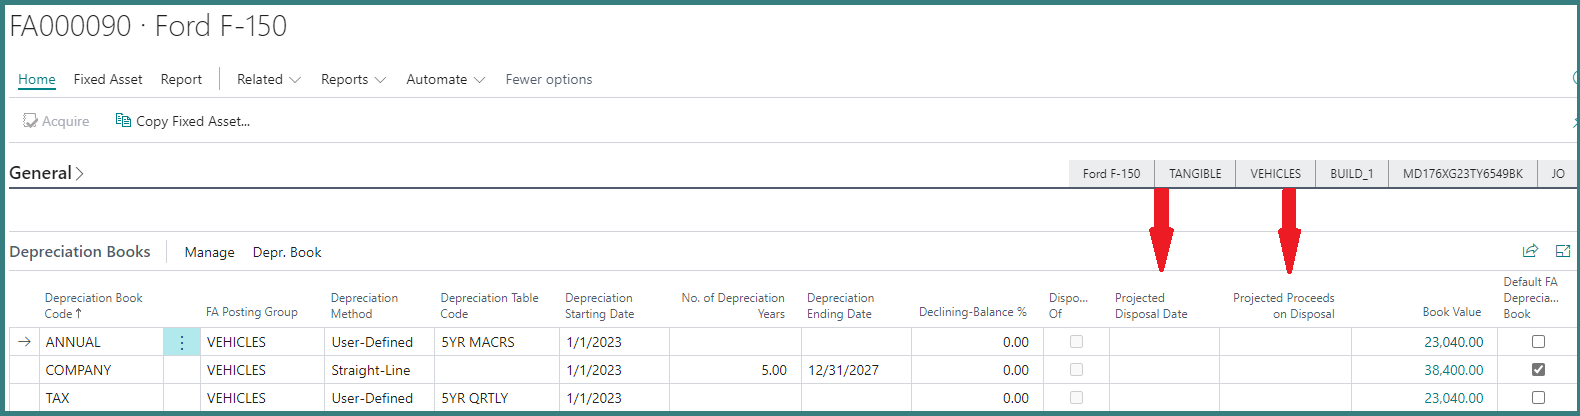Select the COMPANY depreciation book code cell
Viewport: 1580px width, 416px height.
click(x=100, y=370)
